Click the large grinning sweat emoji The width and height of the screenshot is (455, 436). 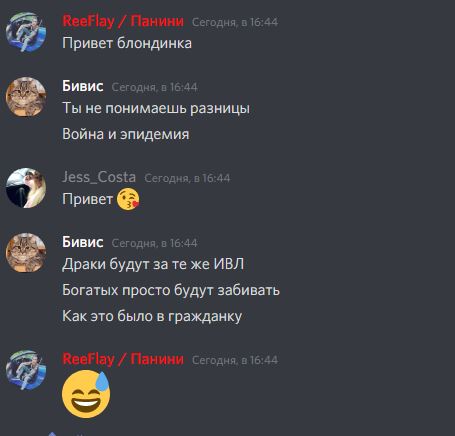(86, 394)
